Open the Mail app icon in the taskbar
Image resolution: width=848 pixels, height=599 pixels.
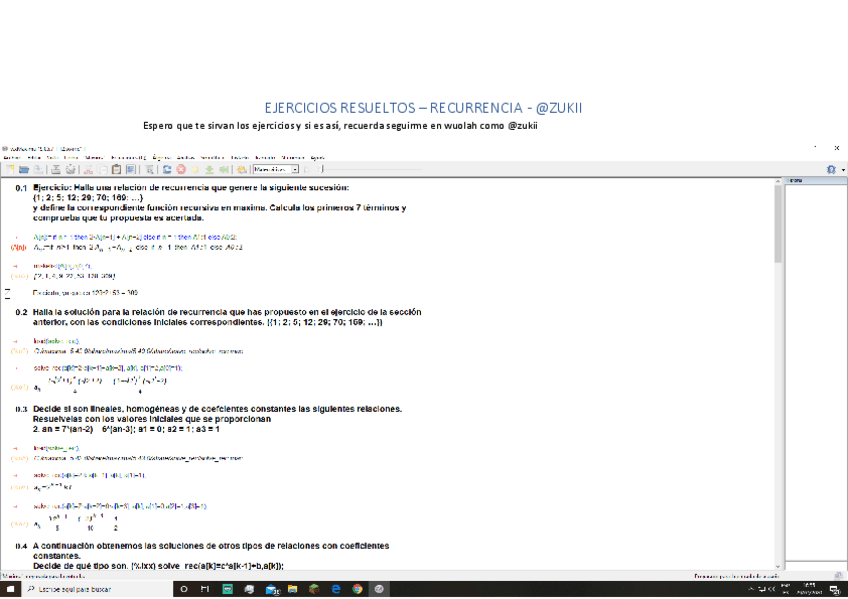coord(271,589)
